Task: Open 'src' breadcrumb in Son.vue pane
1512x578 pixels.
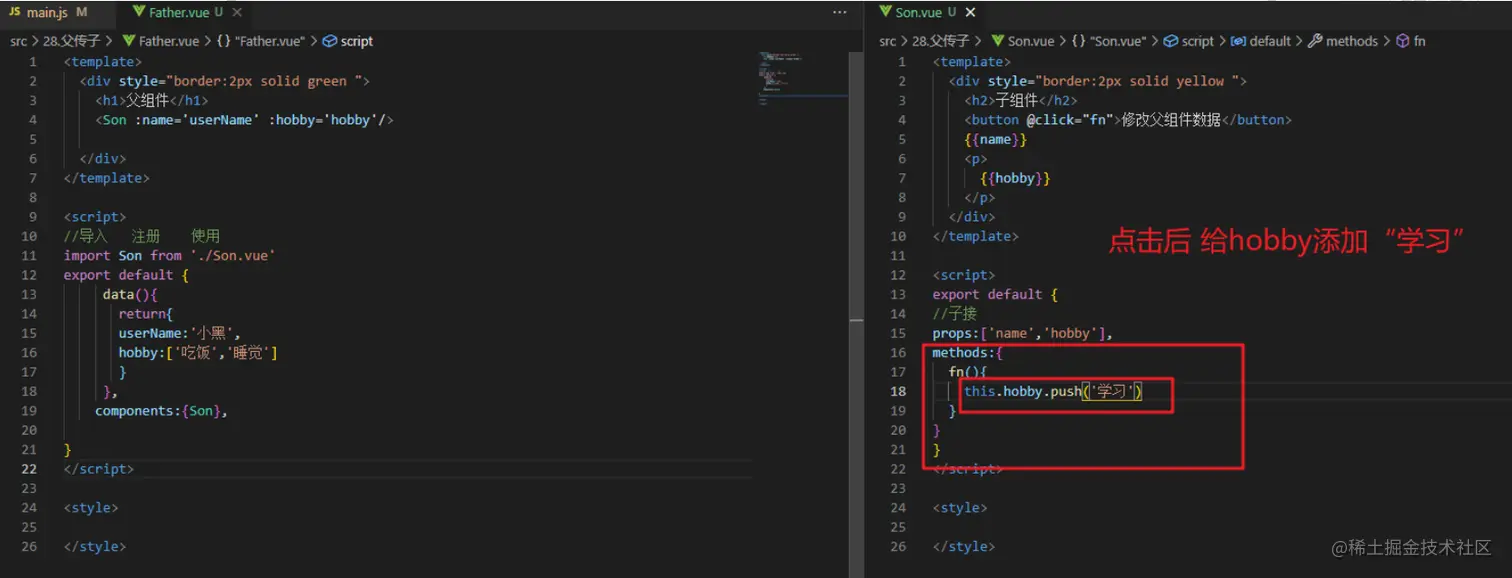Action: [888, 41]
